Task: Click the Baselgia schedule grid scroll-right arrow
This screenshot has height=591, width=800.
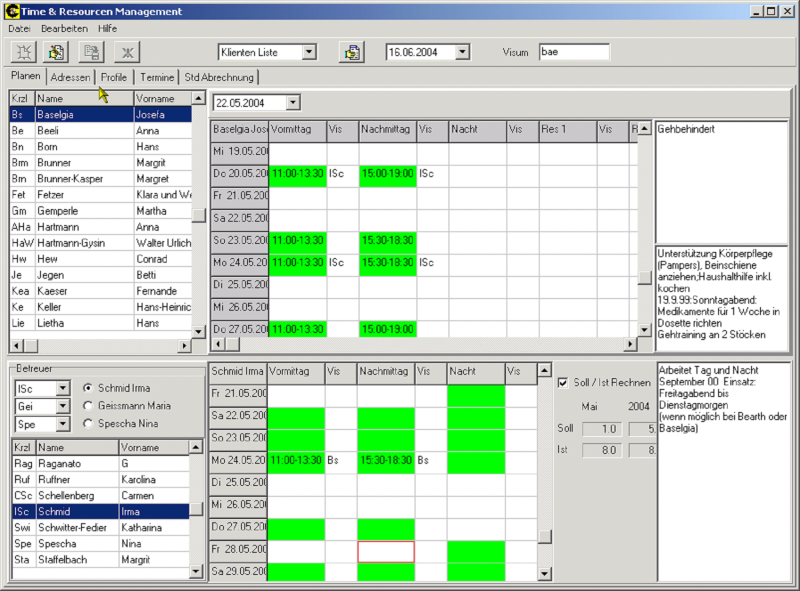Action: tap(631, 344)
